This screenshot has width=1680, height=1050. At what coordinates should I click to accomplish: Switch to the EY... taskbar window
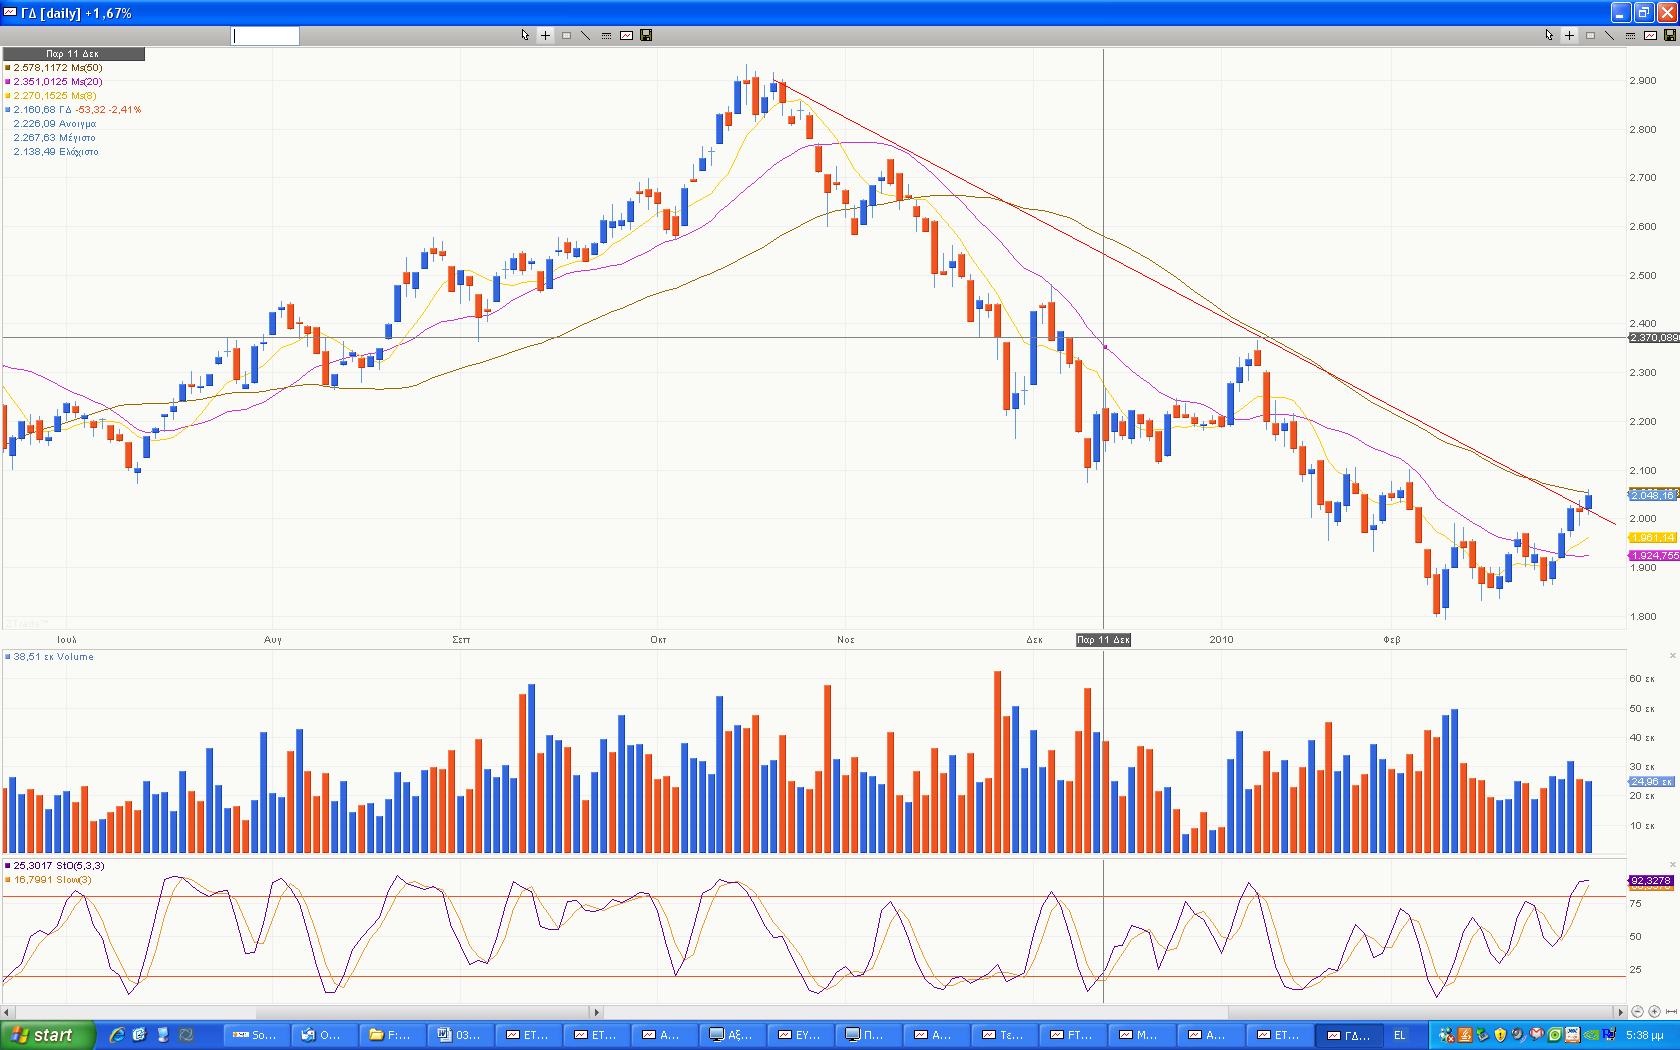coord(802,1035)
